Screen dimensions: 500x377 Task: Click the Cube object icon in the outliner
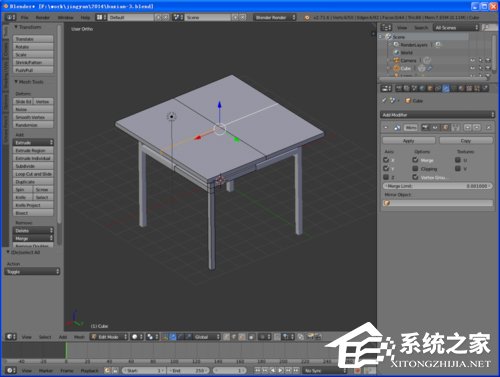[396, 68]
